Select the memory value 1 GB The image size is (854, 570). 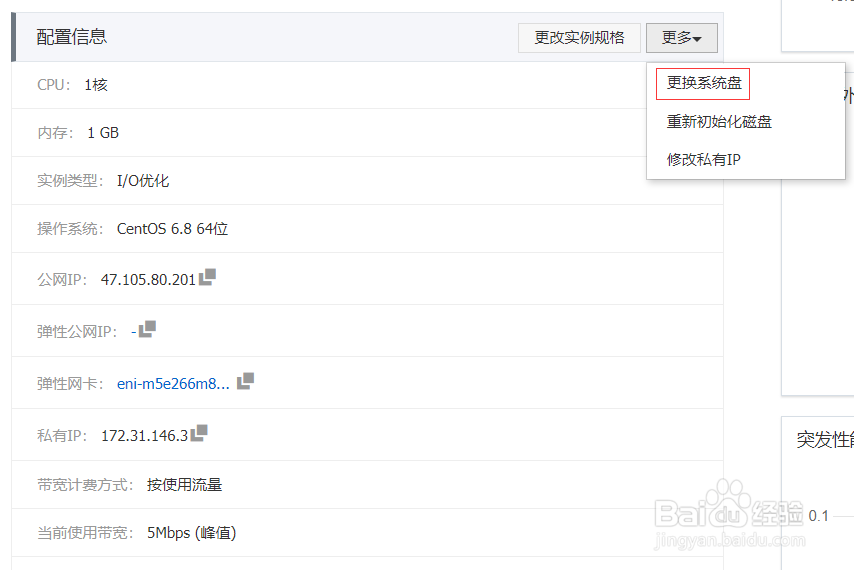[103, 133]
